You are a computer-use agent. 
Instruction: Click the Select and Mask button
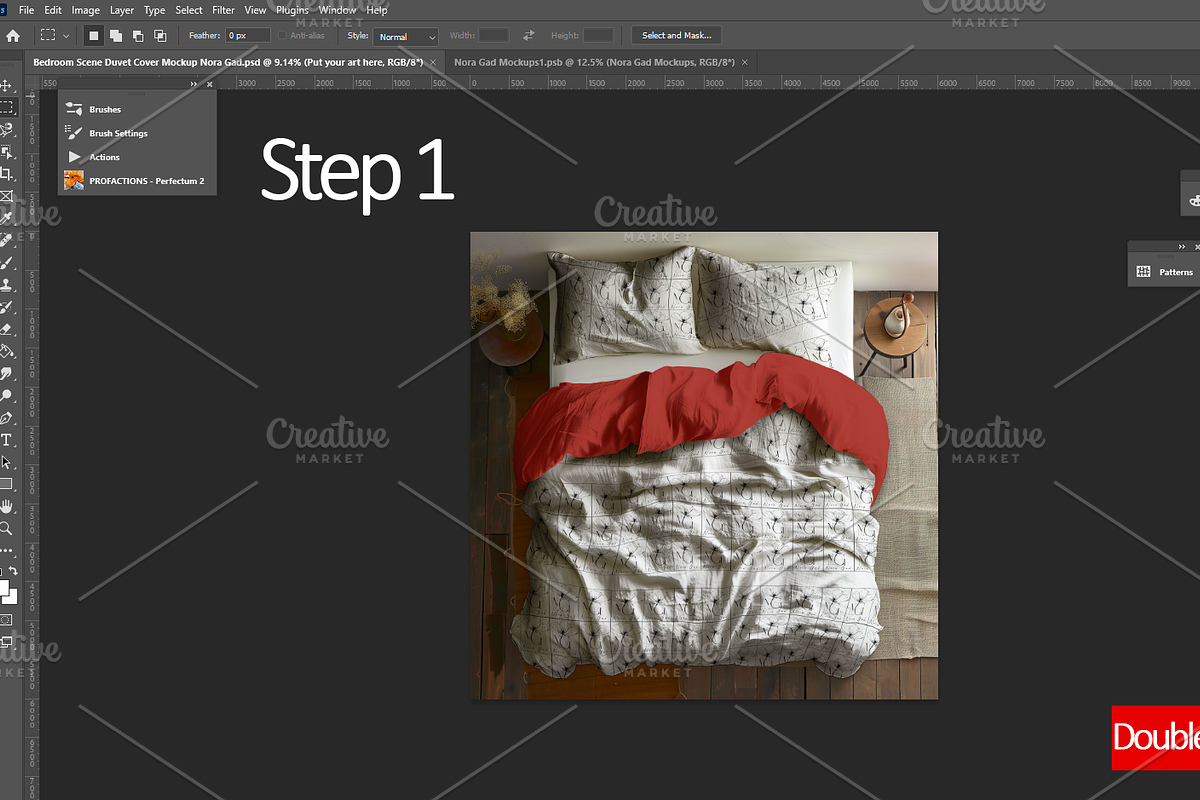coord(676,36)
